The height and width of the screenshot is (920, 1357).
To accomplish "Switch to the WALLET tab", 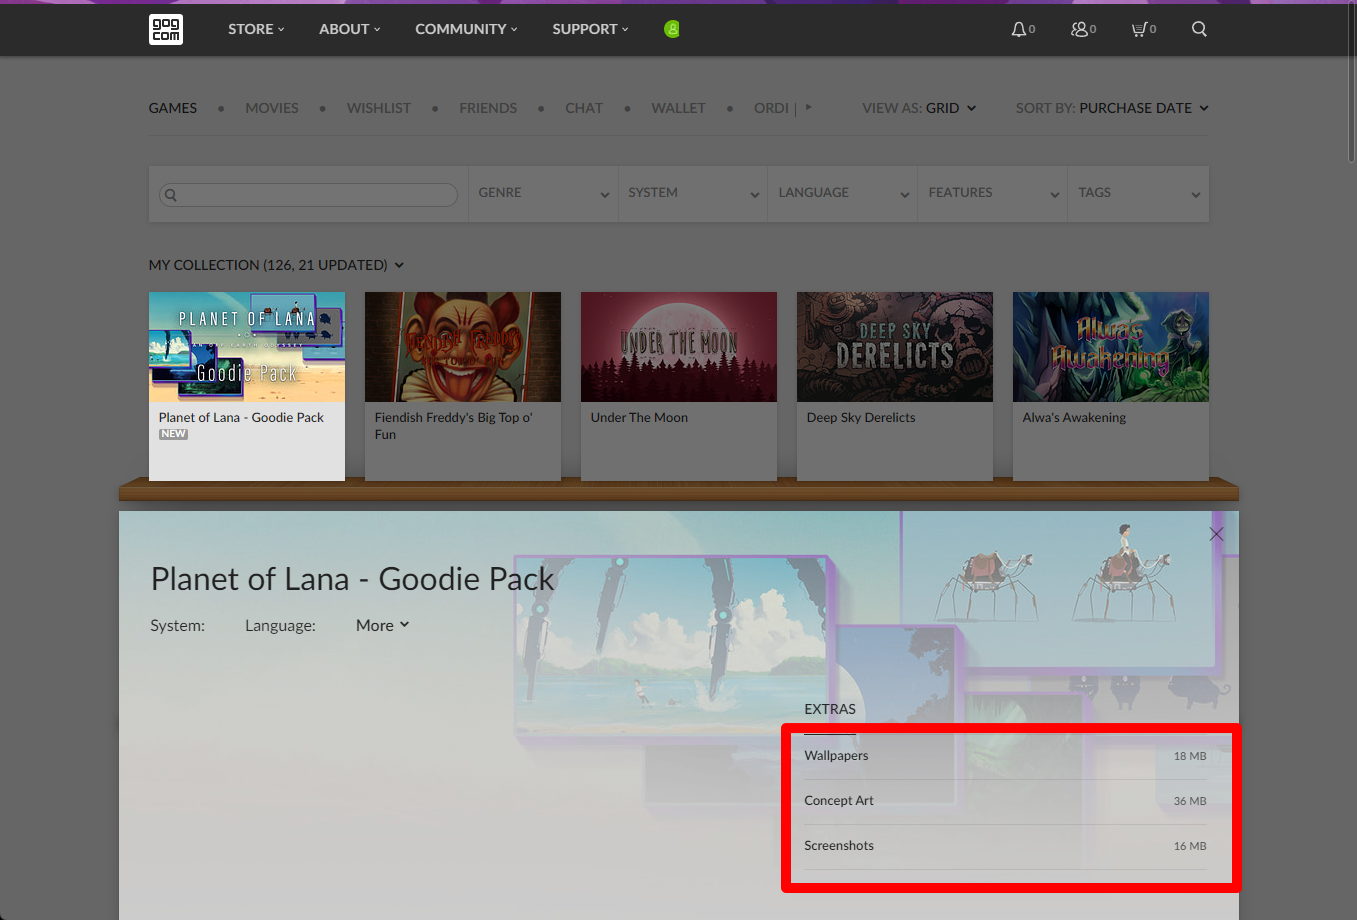I will coord(678,108).
